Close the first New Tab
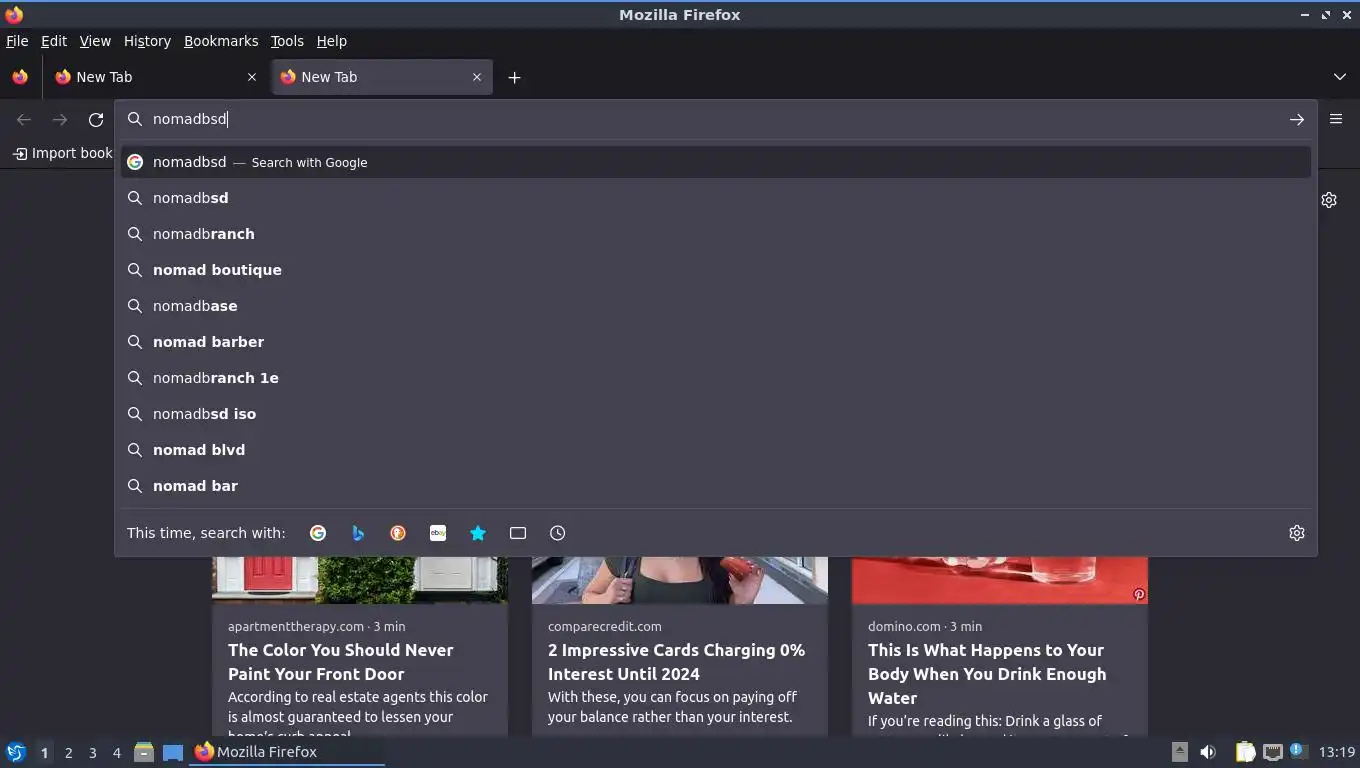Screen dimensions: 1360x768 point(252,77)
